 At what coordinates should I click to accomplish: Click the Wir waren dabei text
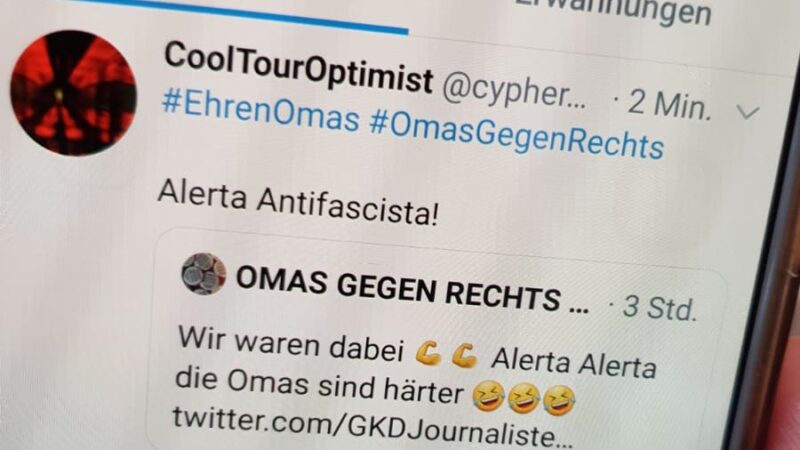(x=291, y=344)
